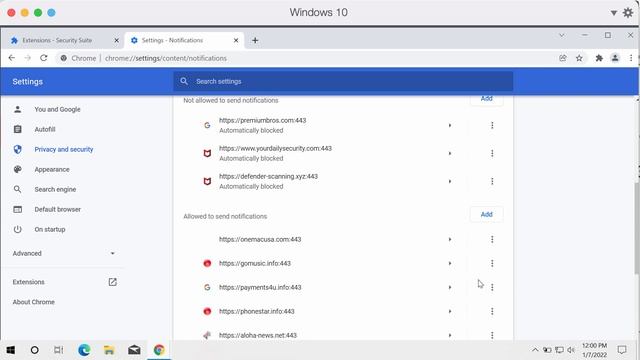
Task: Expand defender-scanning.xyz site details arrow
Action: pos(450,181)
